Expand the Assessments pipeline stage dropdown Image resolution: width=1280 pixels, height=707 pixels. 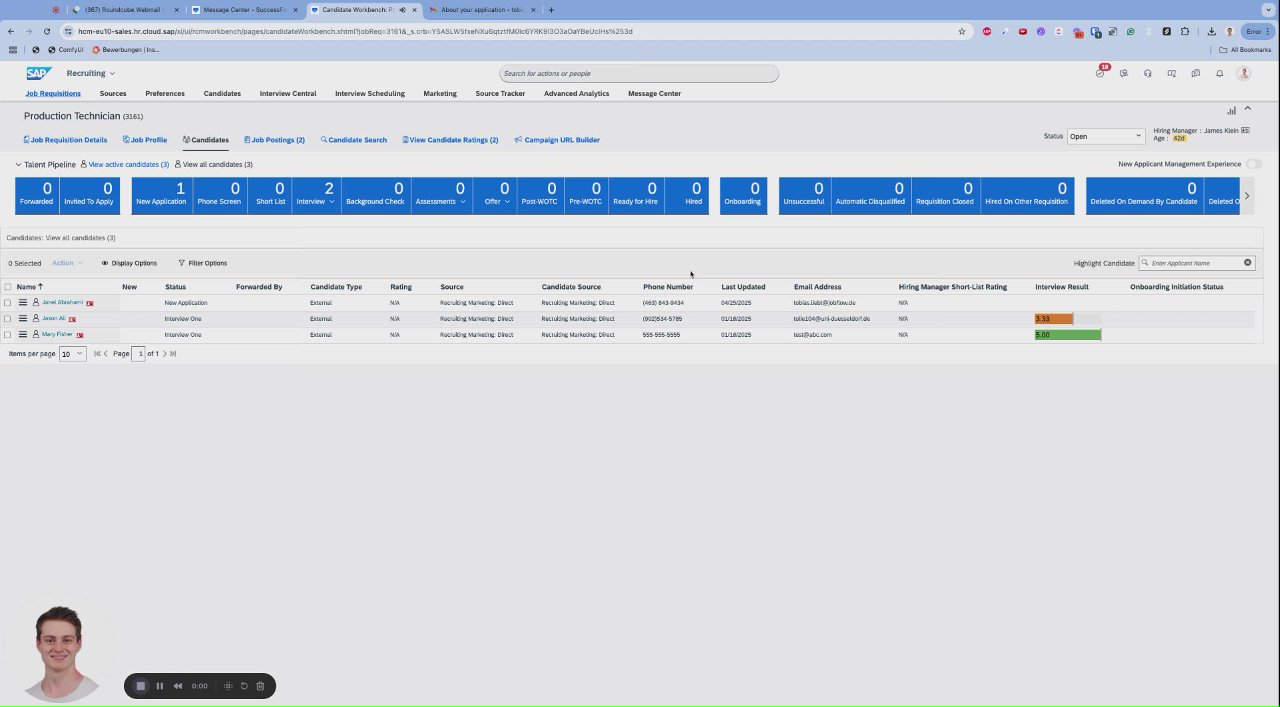[463, 202]
